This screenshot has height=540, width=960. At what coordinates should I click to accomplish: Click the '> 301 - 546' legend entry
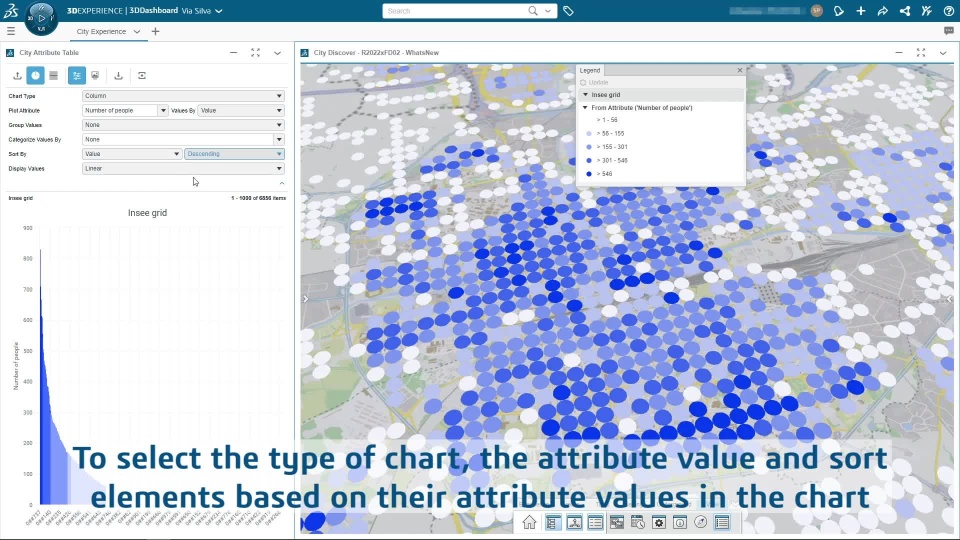point(612,160)
